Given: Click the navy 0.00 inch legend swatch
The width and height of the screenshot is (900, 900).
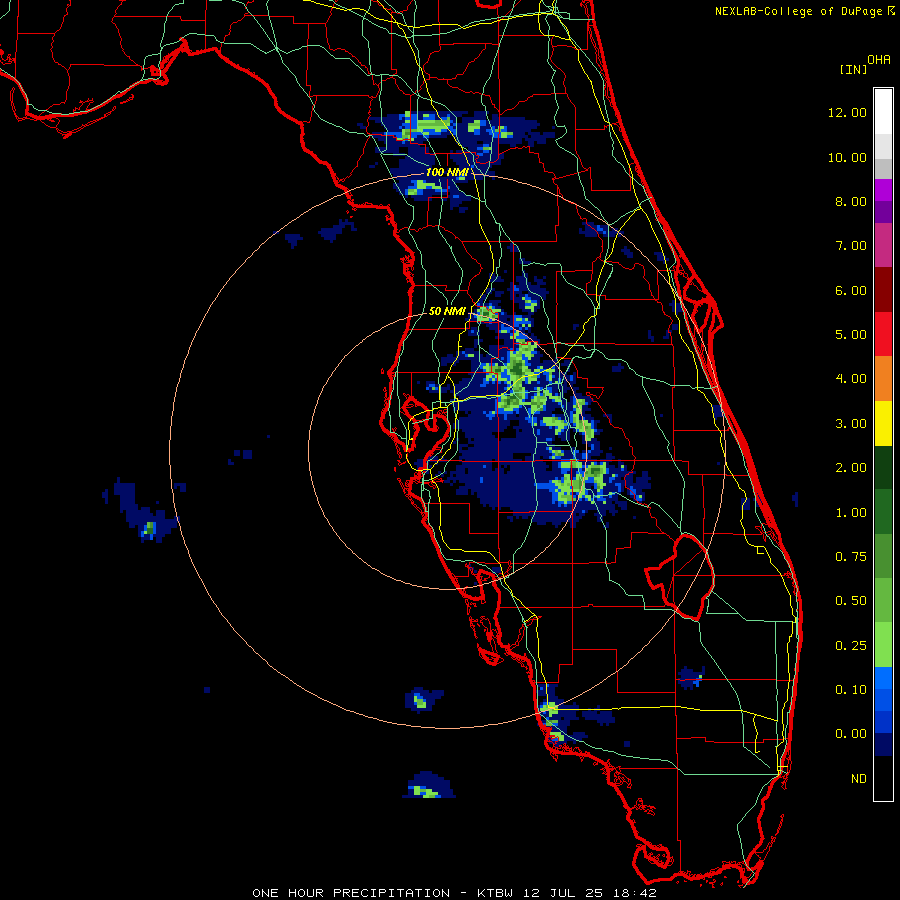Looking at the screenshot, I should 883,744.
